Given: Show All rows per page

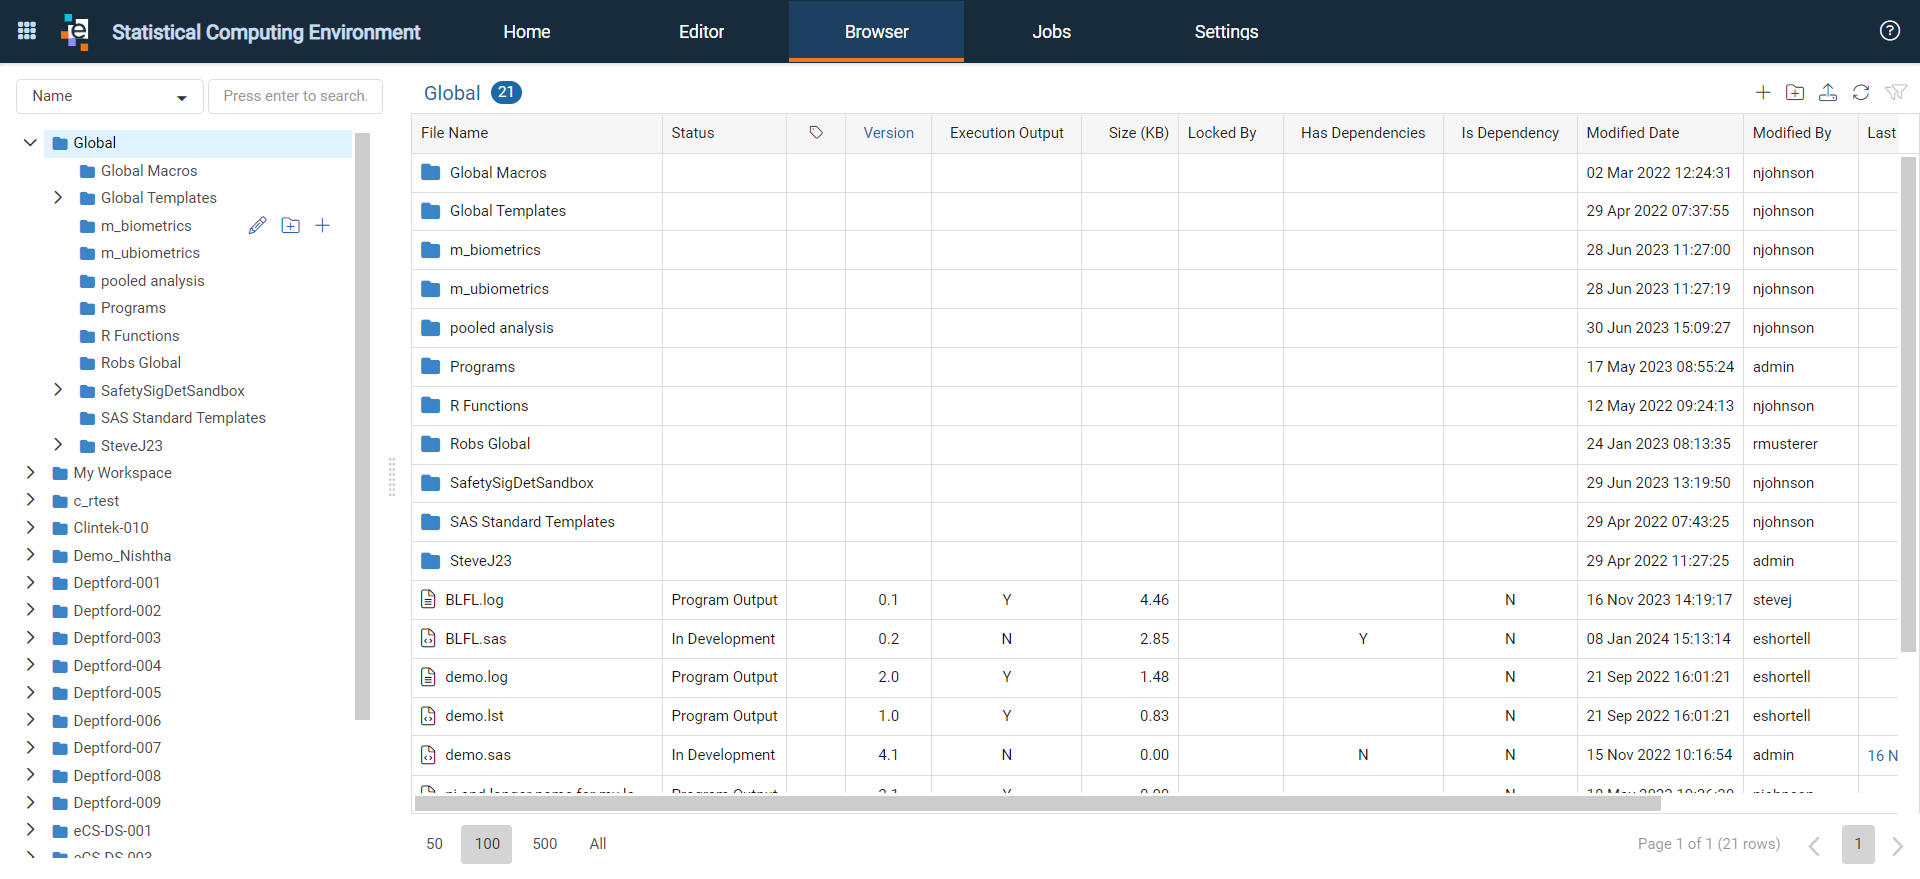Looking at the screenshot, I should 598,844.
